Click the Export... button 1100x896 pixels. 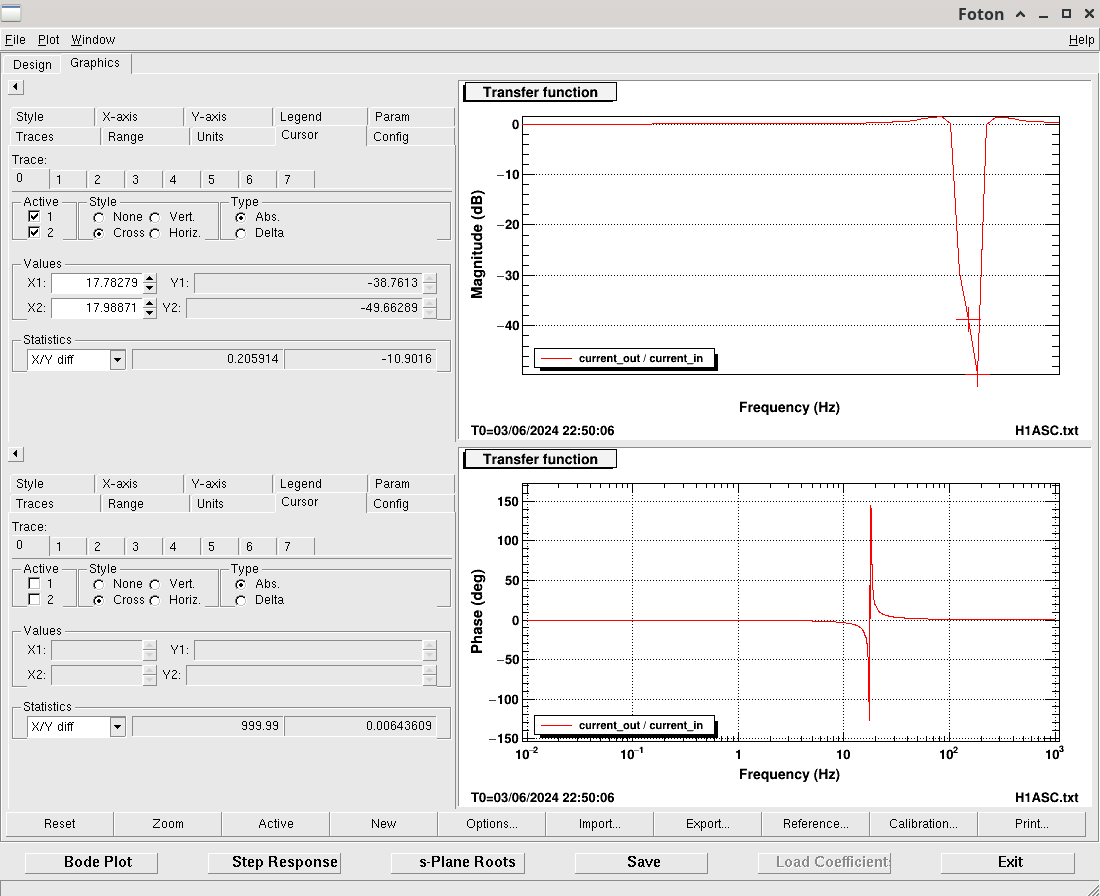pos(707,824)
